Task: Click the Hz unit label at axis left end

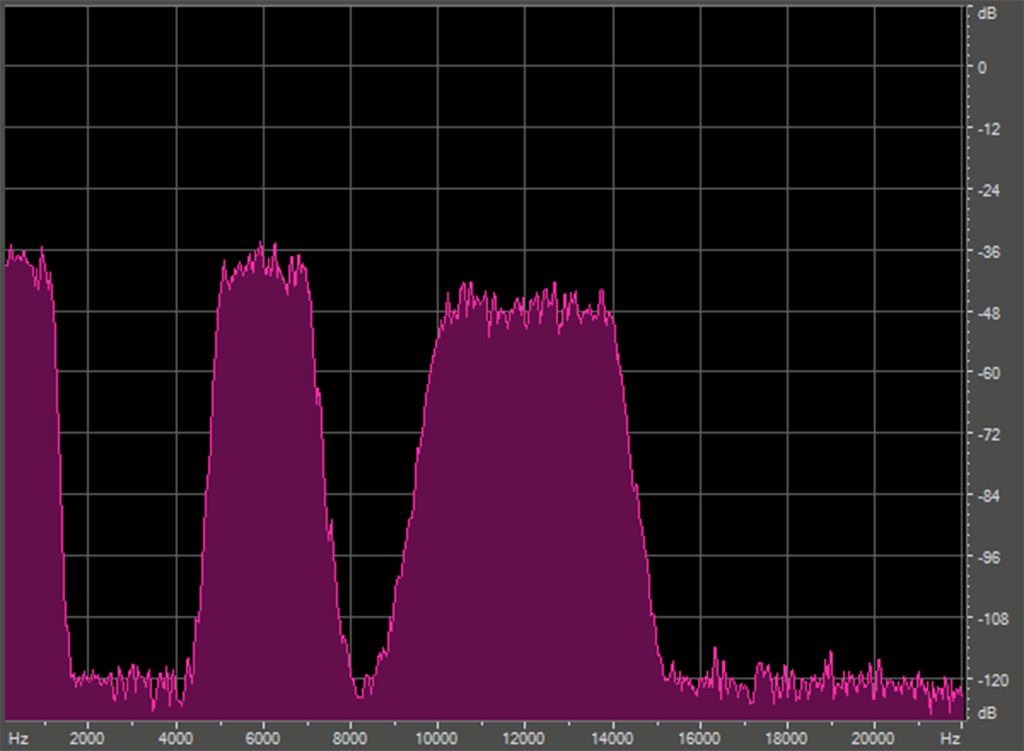Action: click(18, 739)
